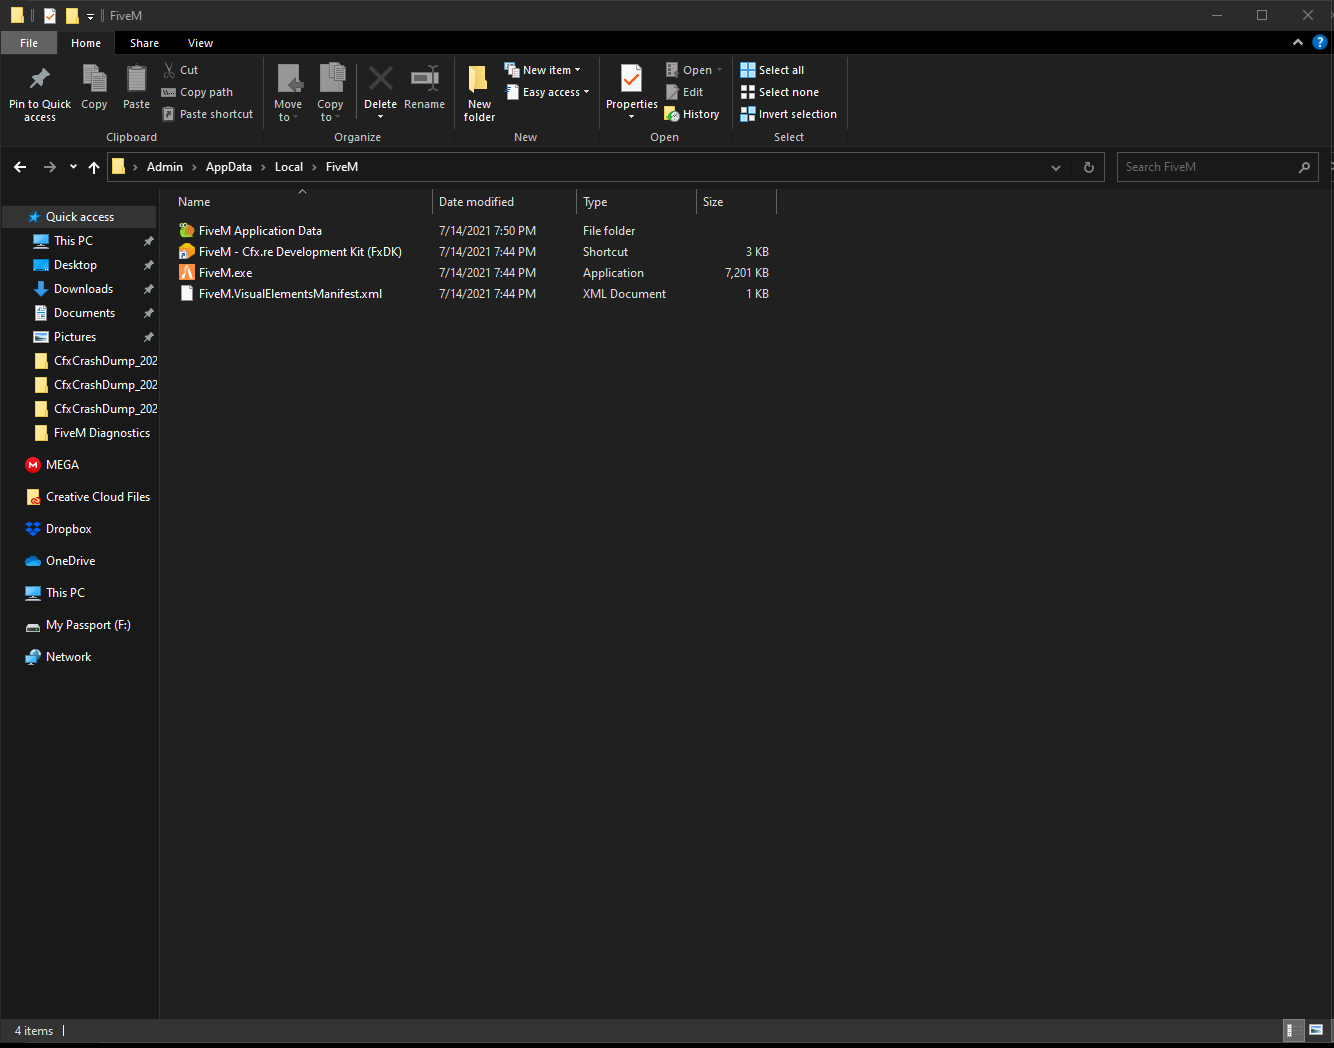Screen dimensions: 1334x1048
Task: Click the Delete icon in the ribbon
Action: pyautogui.click(x=380, y=80)
